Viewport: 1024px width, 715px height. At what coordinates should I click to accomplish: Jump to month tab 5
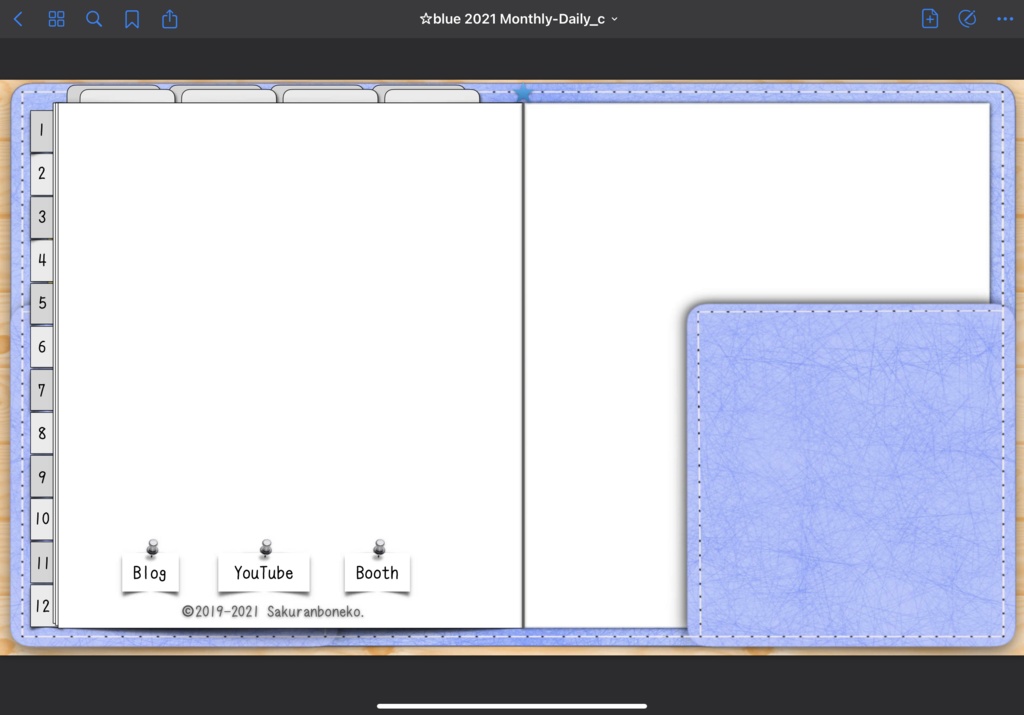[x=42, y=303]
